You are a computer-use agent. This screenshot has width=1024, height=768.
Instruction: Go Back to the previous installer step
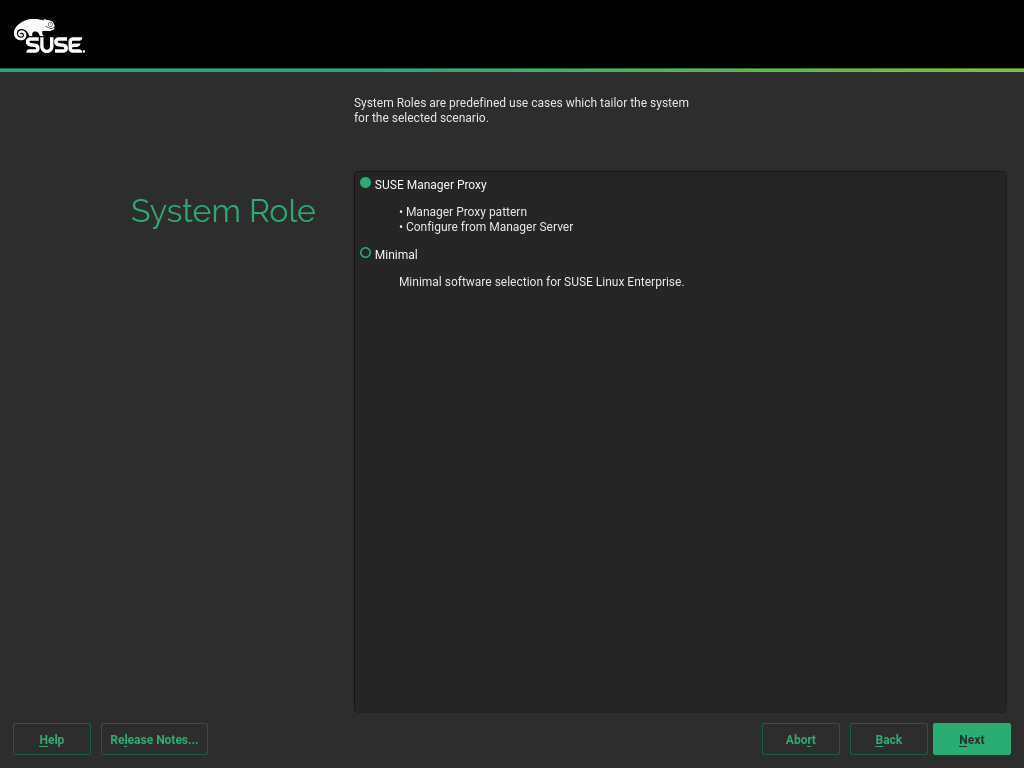[888, 739]
